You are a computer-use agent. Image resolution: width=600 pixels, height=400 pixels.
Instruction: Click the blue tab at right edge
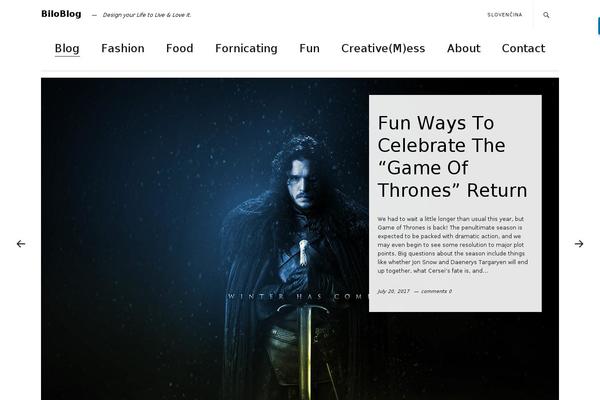coord(598,26)
